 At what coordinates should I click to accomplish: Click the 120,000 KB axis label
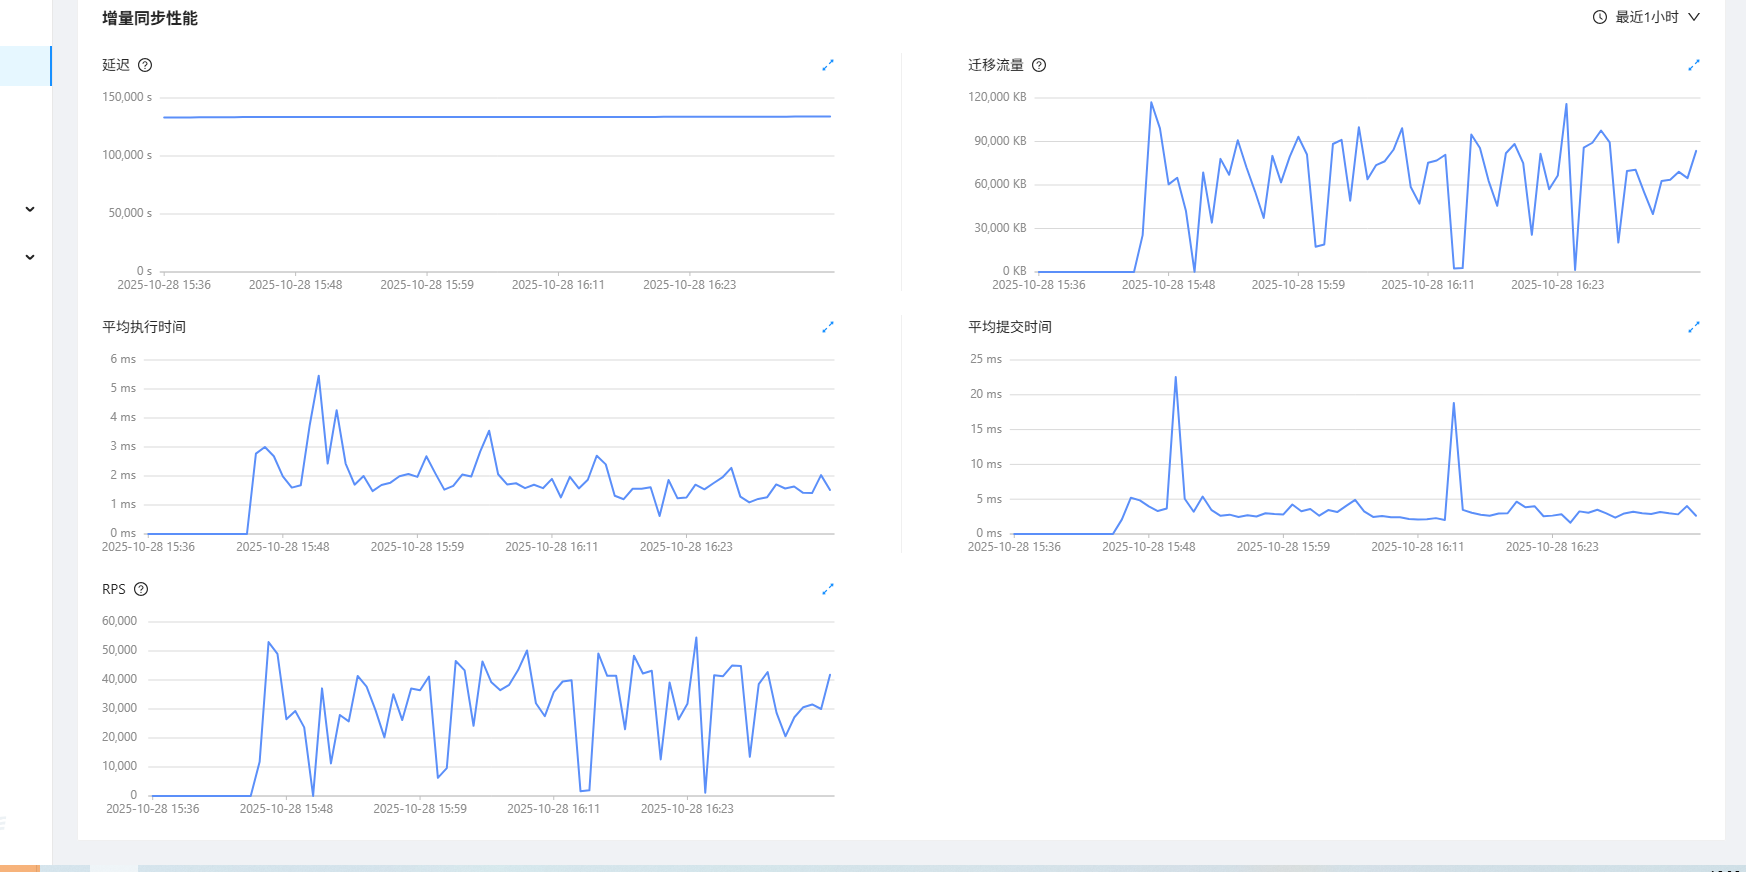pos(997,97)
